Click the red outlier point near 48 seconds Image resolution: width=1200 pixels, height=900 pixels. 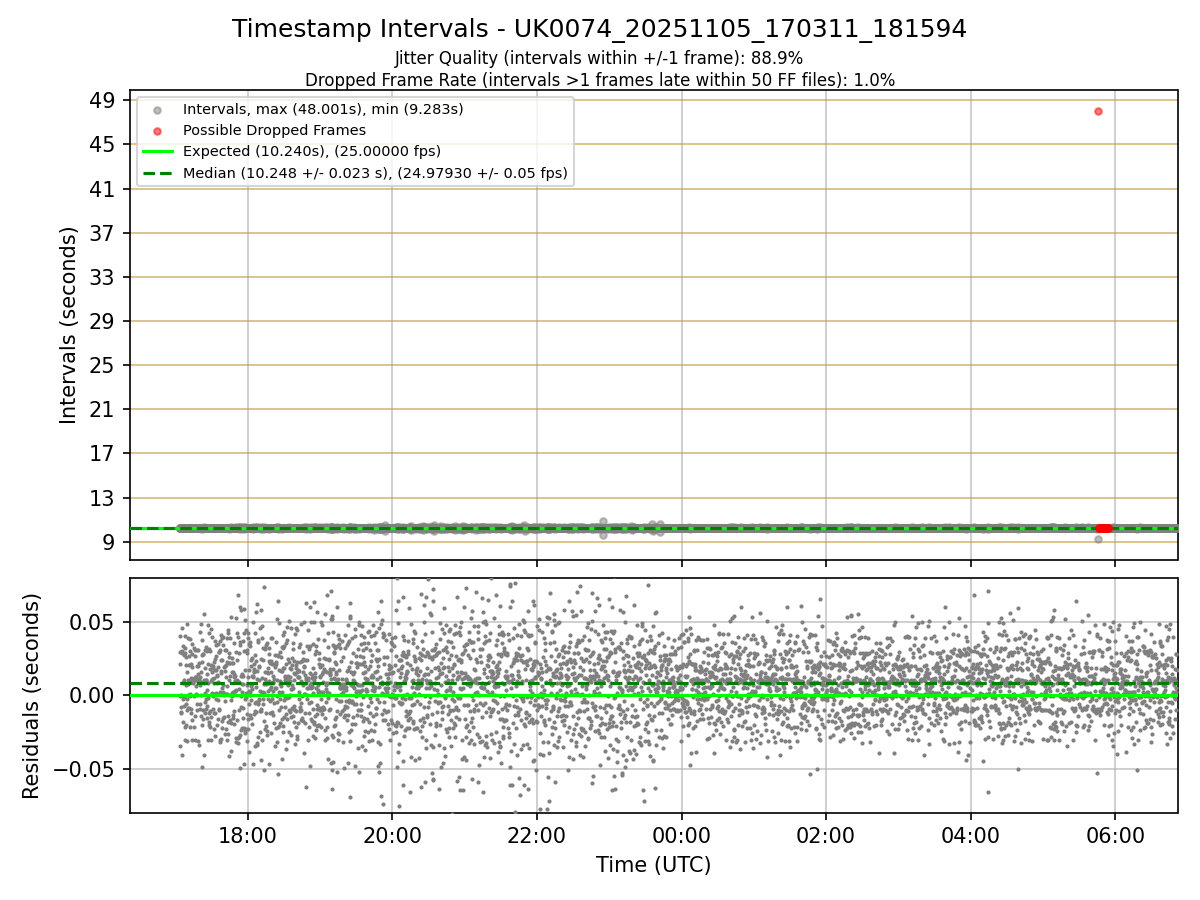(1098, 111)
